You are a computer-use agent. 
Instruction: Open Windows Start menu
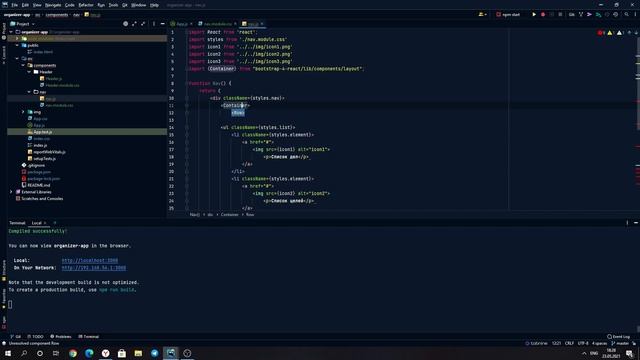(x=8, y=353)
